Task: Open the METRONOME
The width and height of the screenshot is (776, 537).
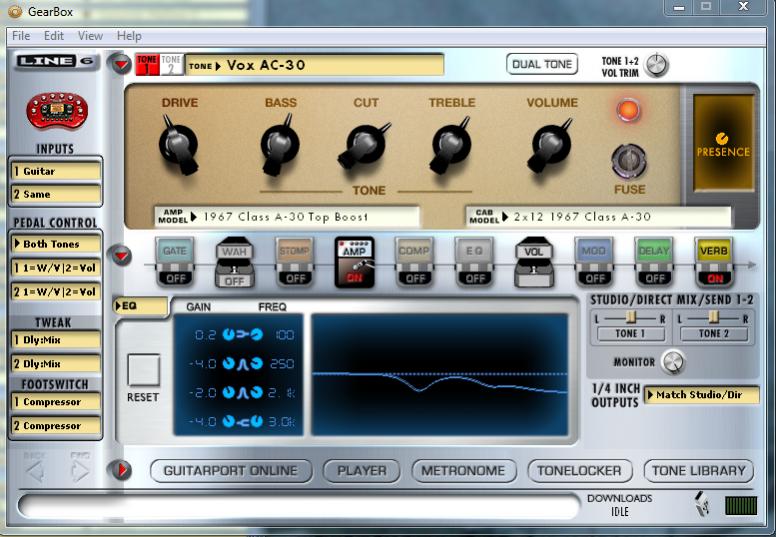Action: tap(463, 471)
